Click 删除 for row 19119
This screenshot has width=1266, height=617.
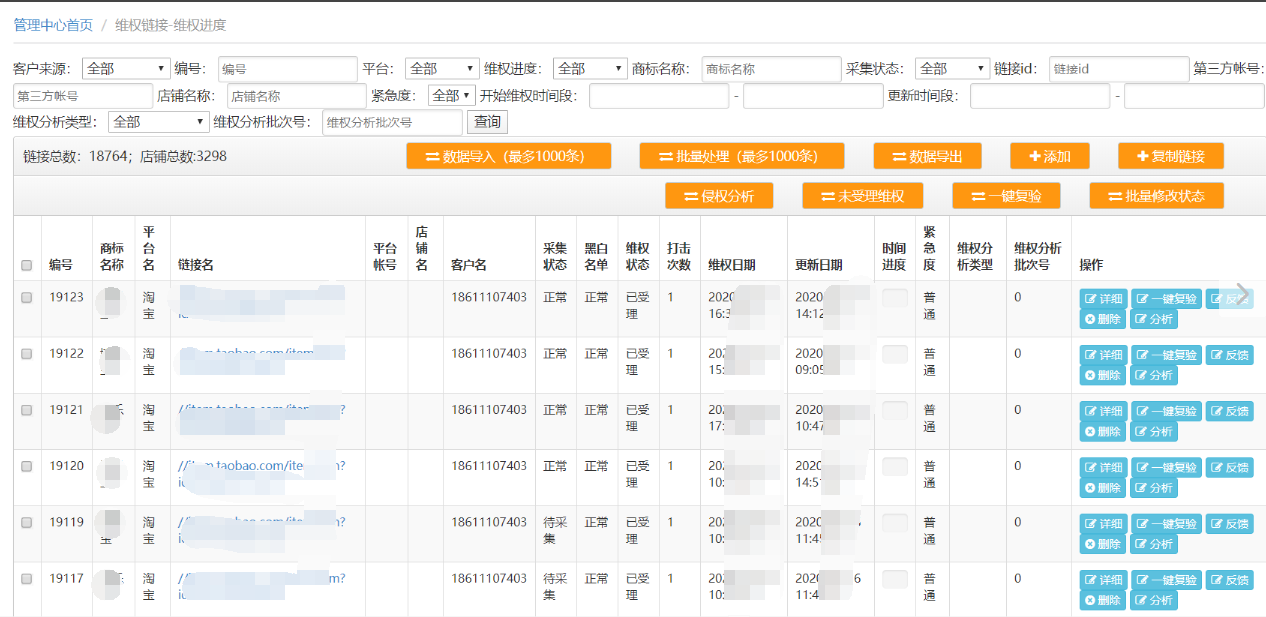pyautogui.click(x=1103, y=544)
